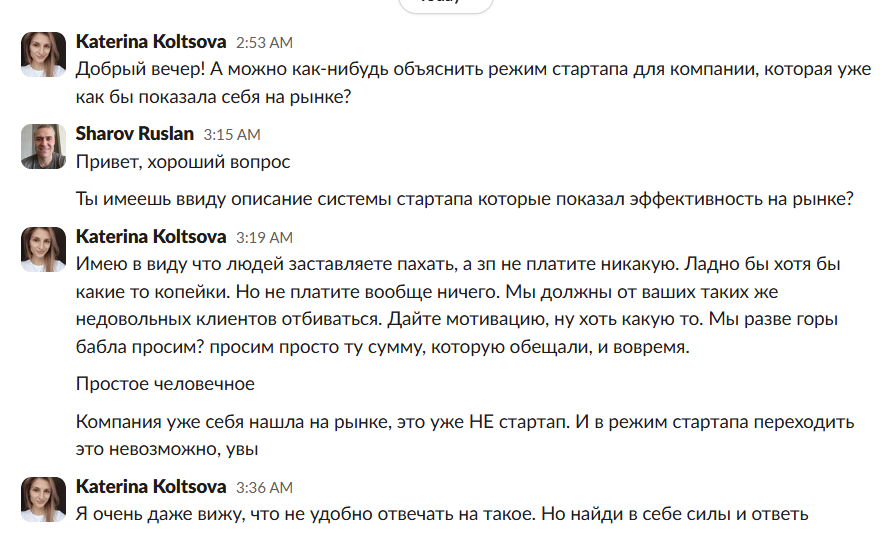This screenshot has height=537, width=889.
Task: Click Katerina Koltsova's avatar at 3:36 AM
Action: point(44,500)
